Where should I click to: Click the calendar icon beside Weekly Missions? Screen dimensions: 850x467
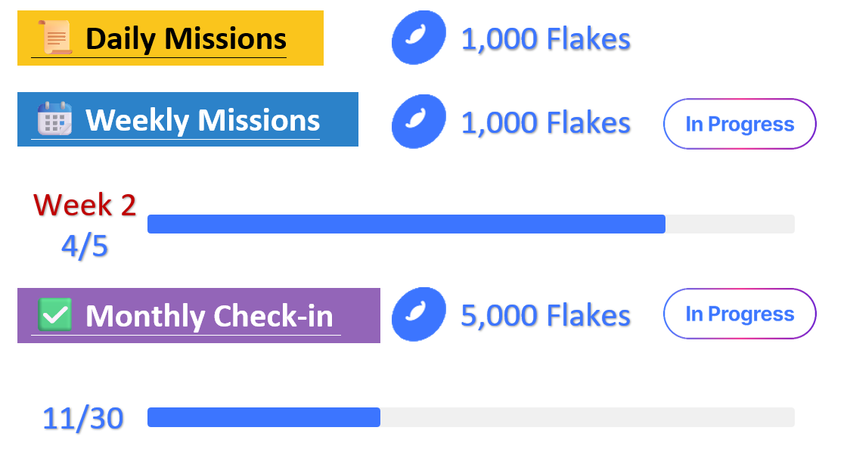pyautogui.click(x=54, y=120)
